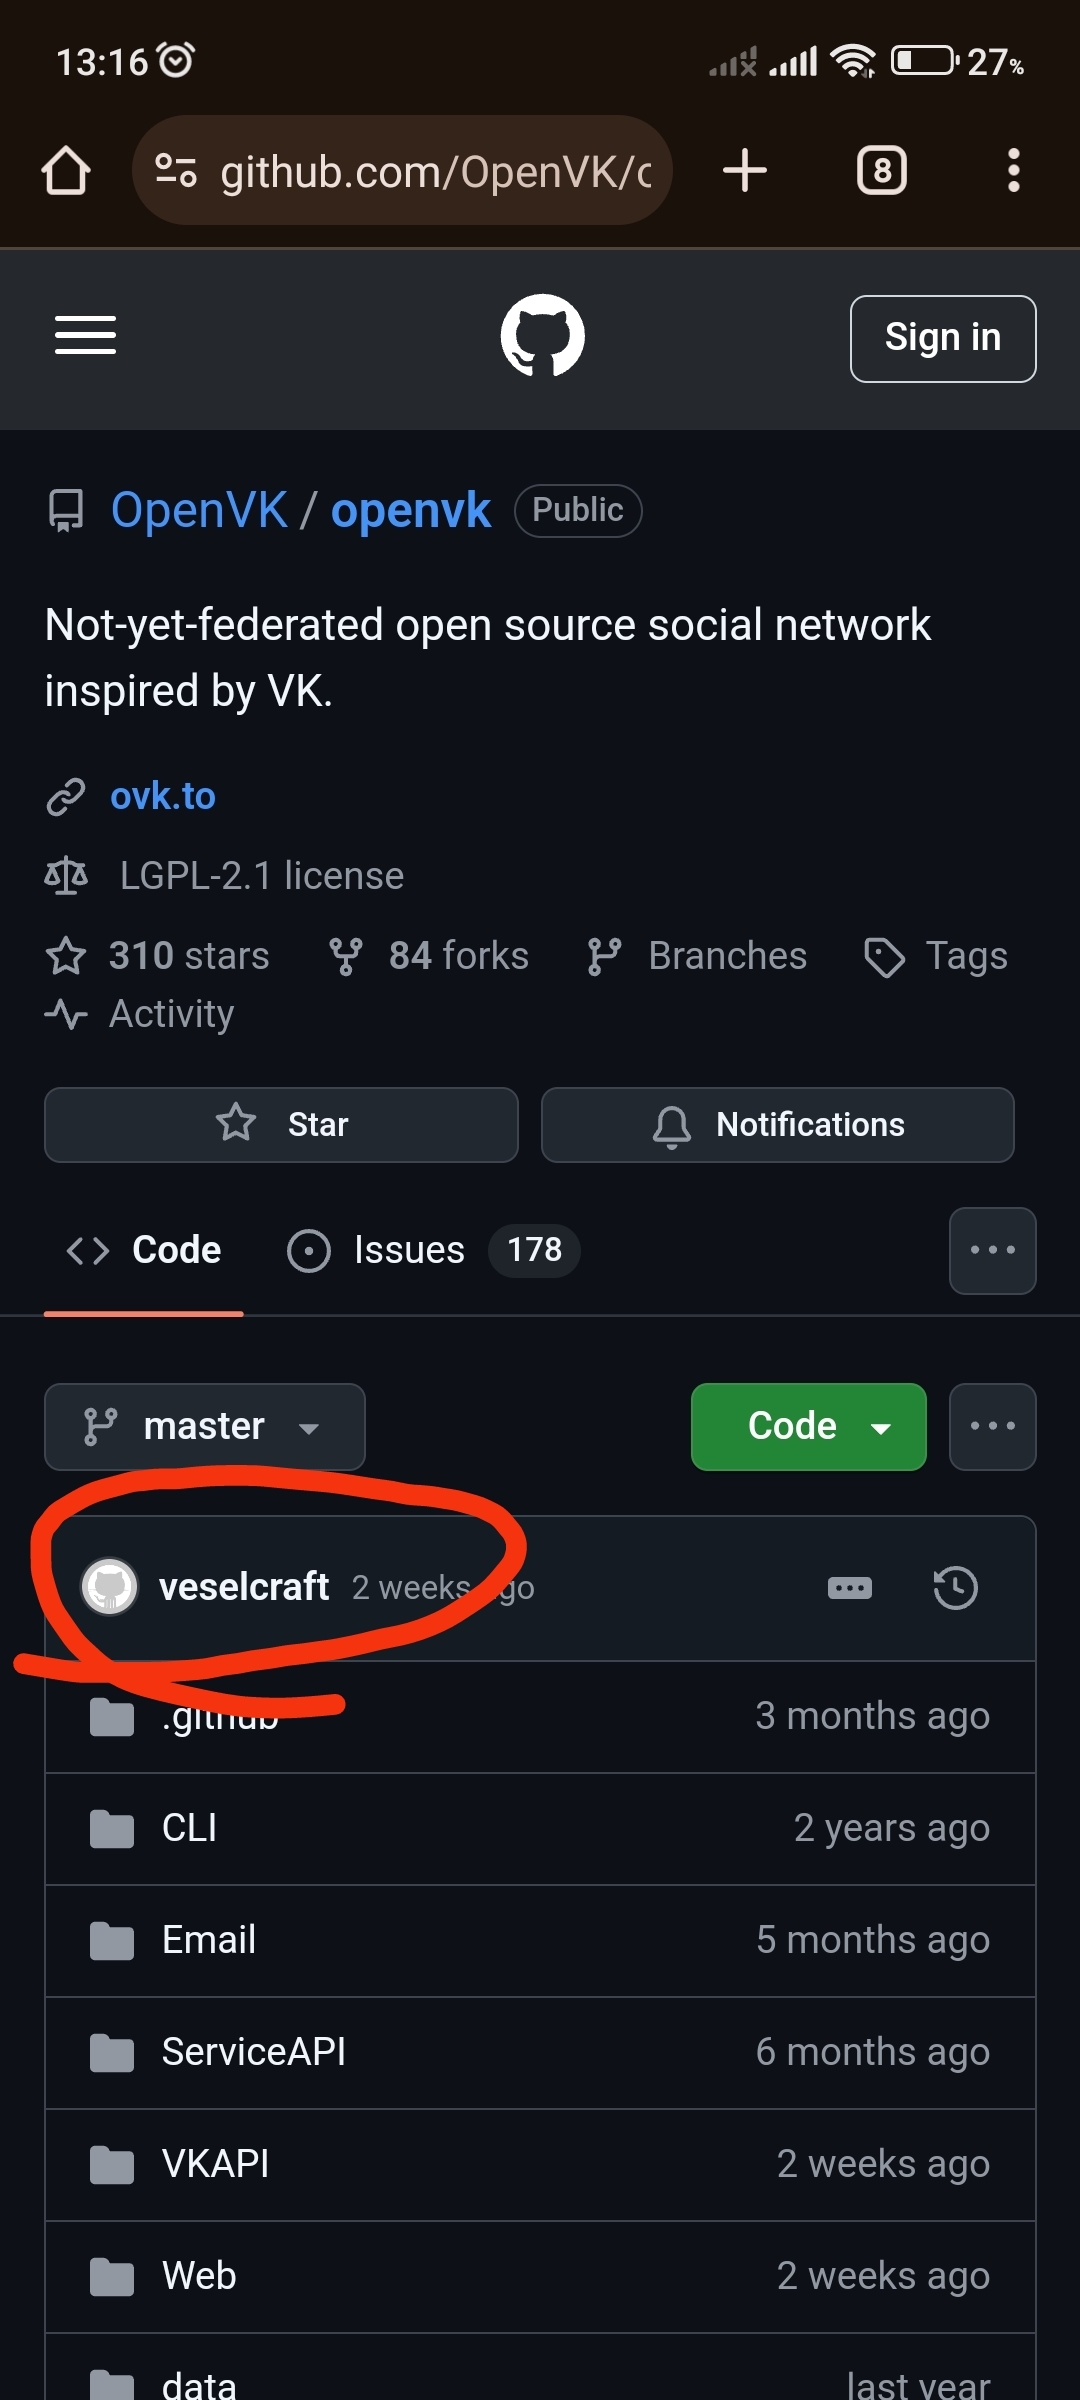
Task: Show more repository tabs next to Issues
Action: 992,1251
